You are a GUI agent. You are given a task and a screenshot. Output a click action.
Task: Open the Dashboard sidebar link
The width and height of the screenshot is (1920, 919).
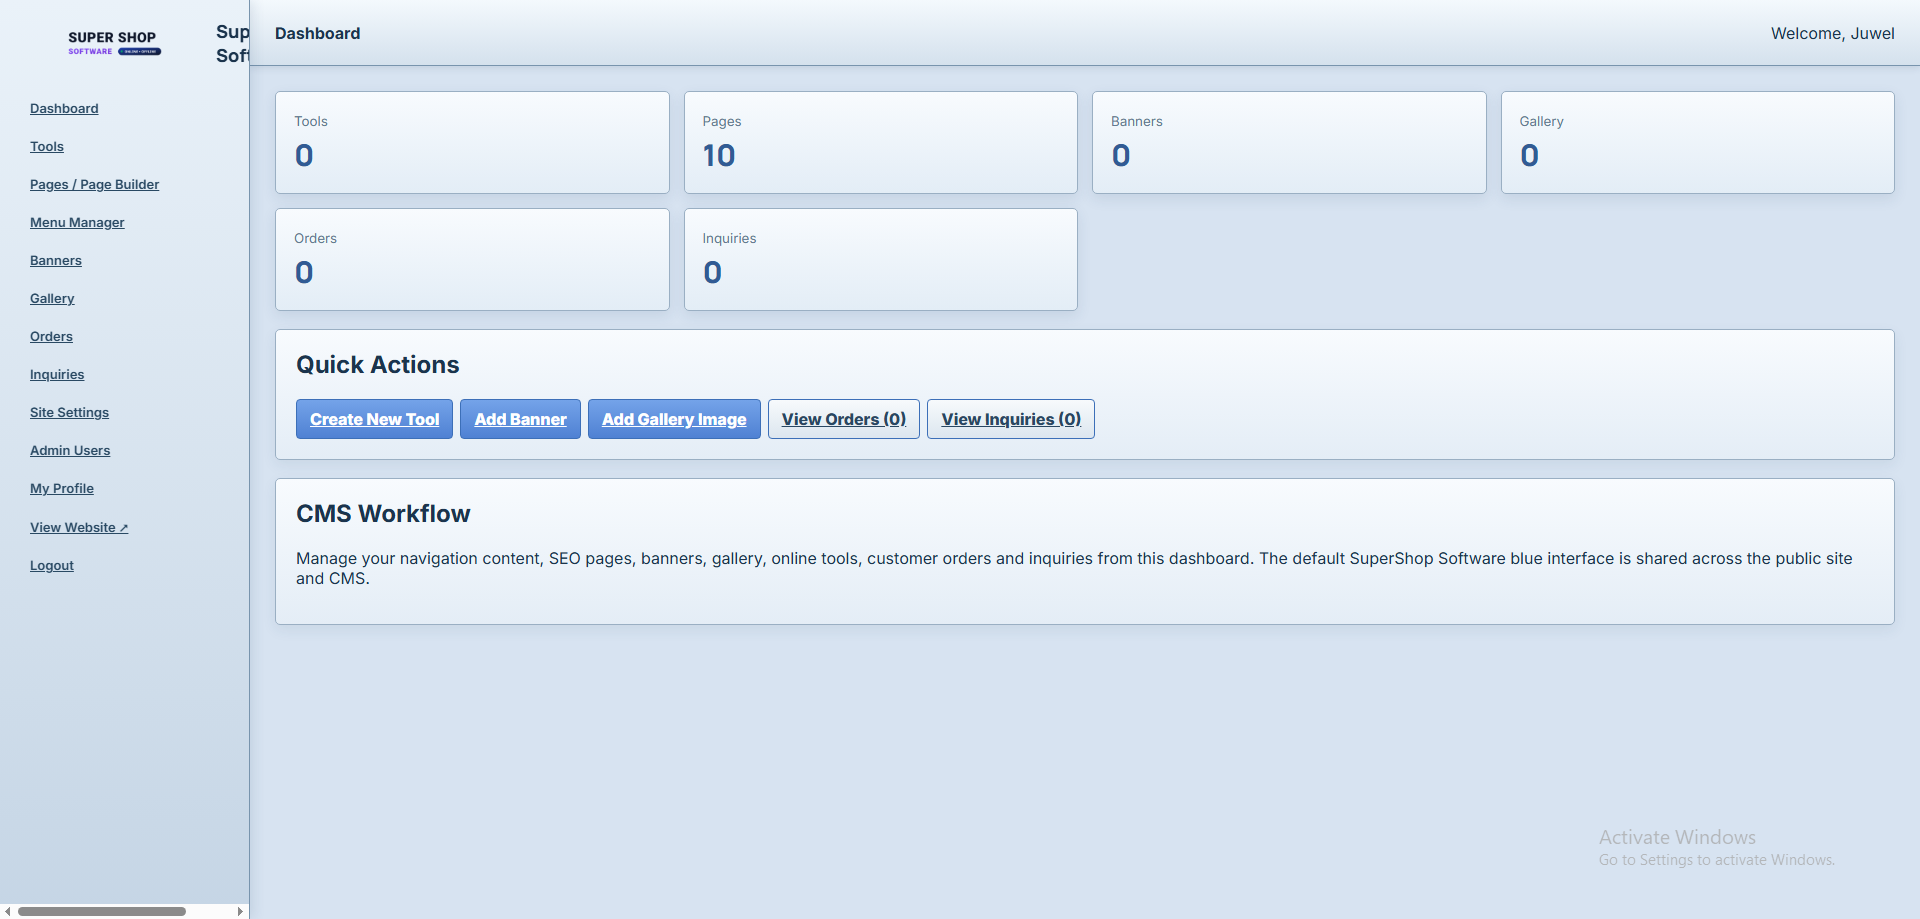pyautogui.click(x=64, y=108)
